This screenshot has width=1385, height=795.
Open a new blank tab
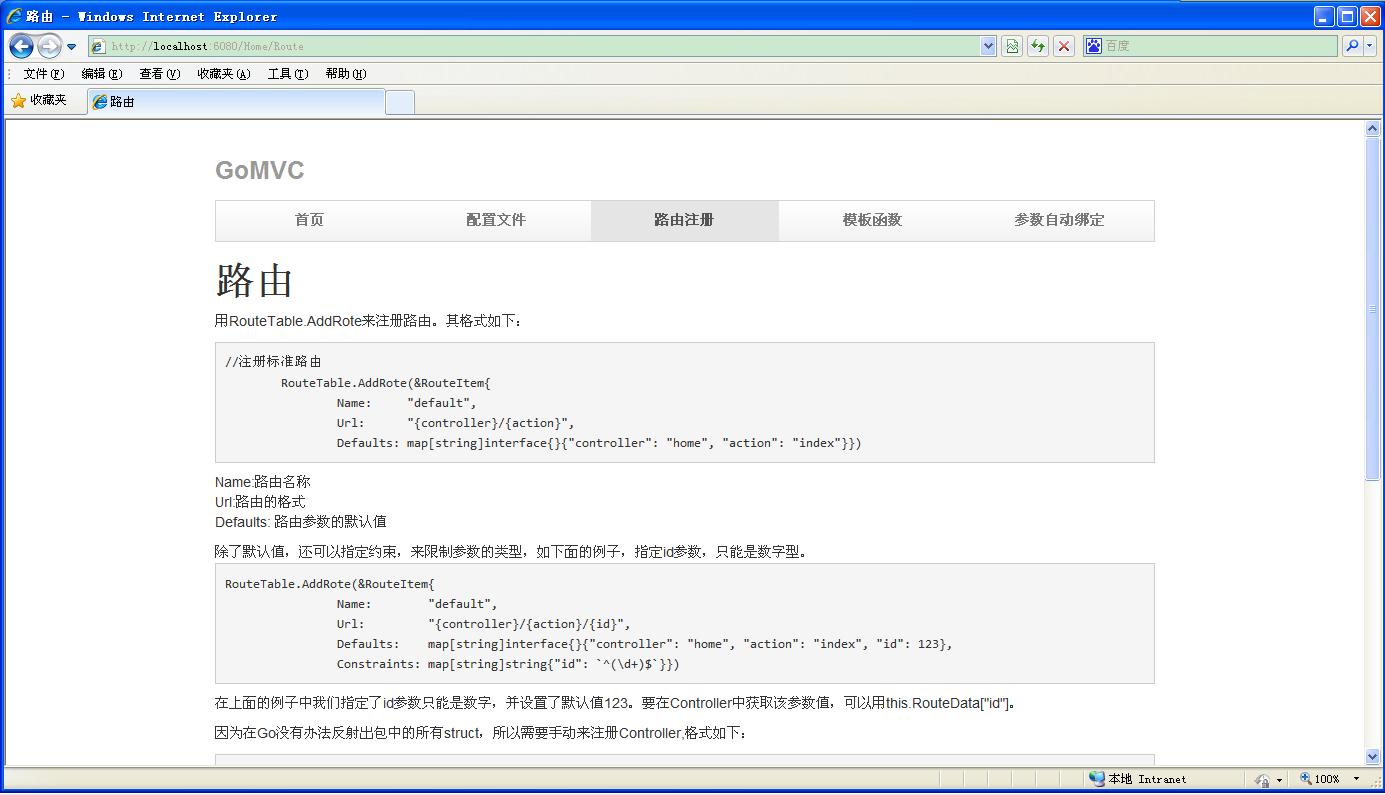400,102
